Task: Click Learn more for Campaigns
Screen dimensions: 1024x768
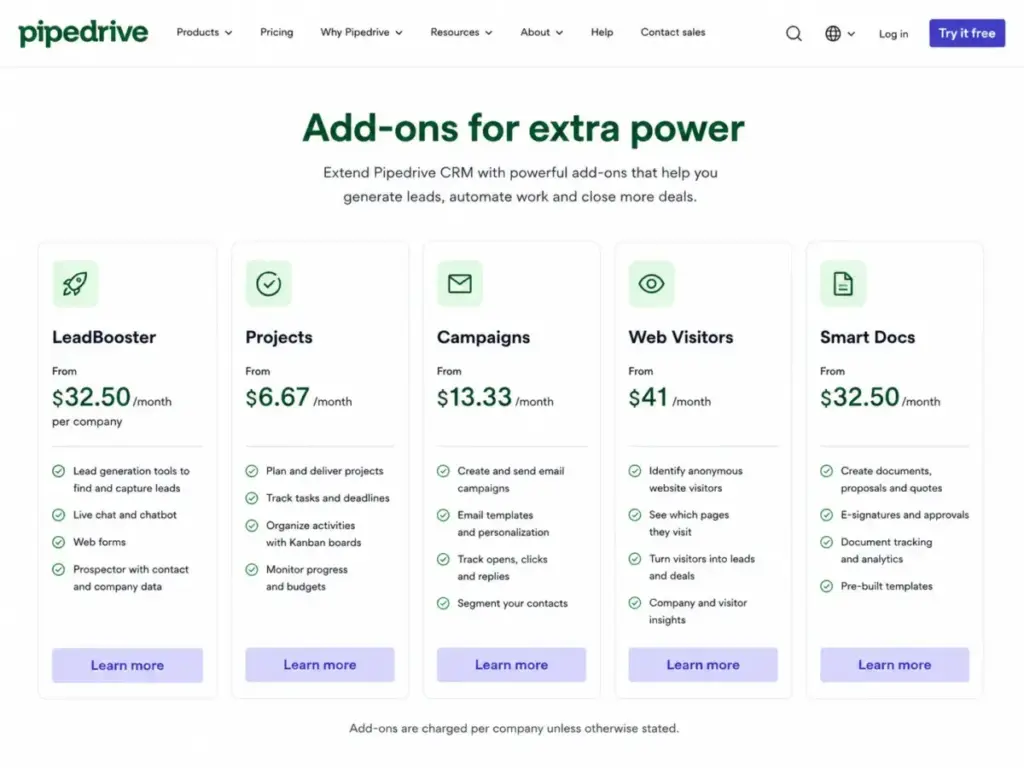Action: coord(511,665)
